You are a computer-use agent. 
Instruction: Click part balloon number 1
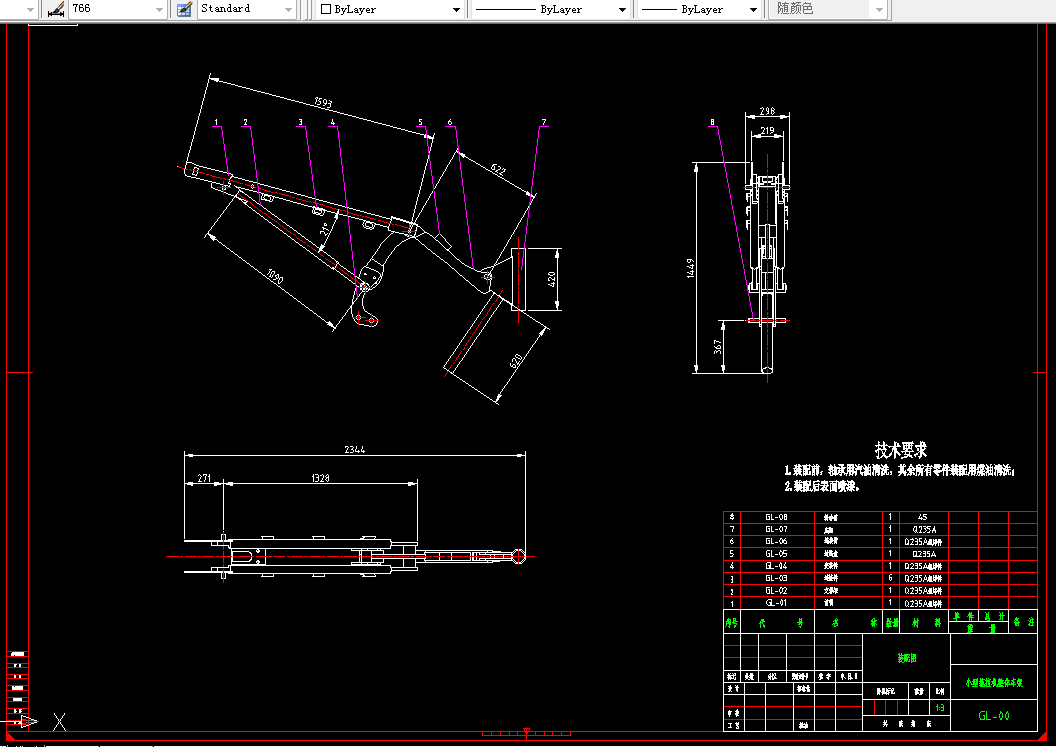pyautogui.click(x=216, y=123)
